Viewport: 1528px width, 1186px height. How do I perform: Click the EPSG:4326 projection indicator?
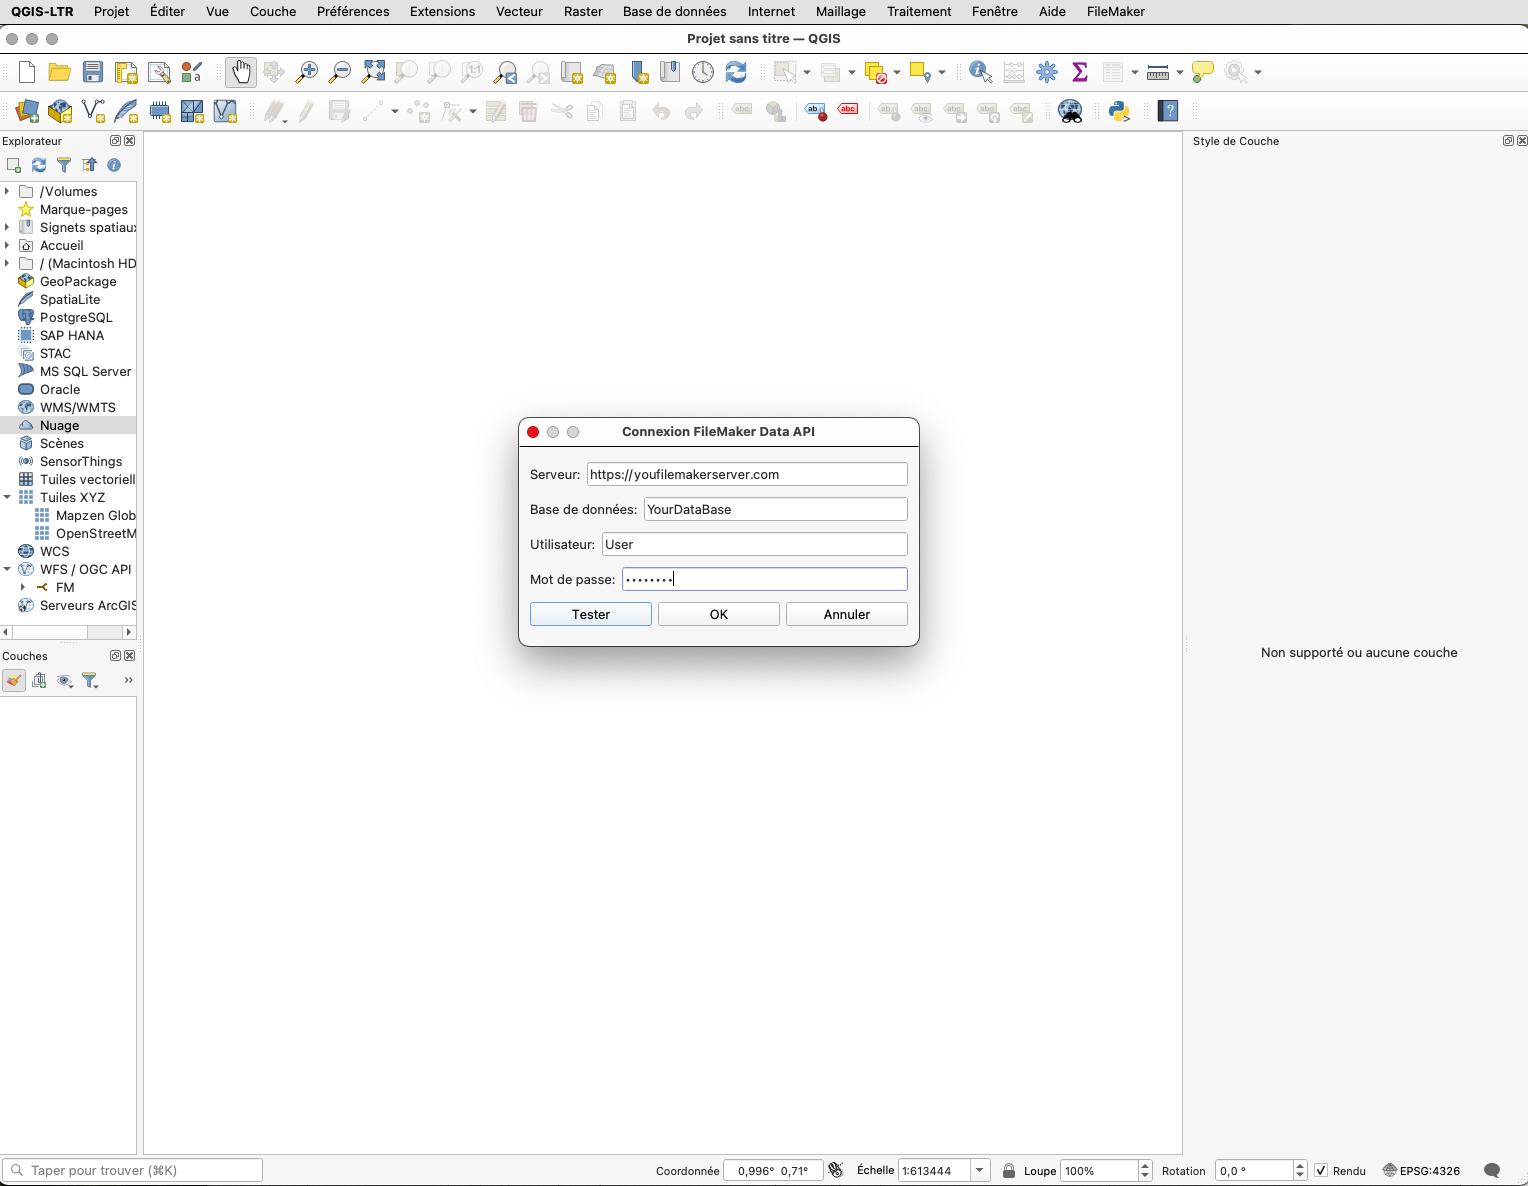(1421, 1170)
